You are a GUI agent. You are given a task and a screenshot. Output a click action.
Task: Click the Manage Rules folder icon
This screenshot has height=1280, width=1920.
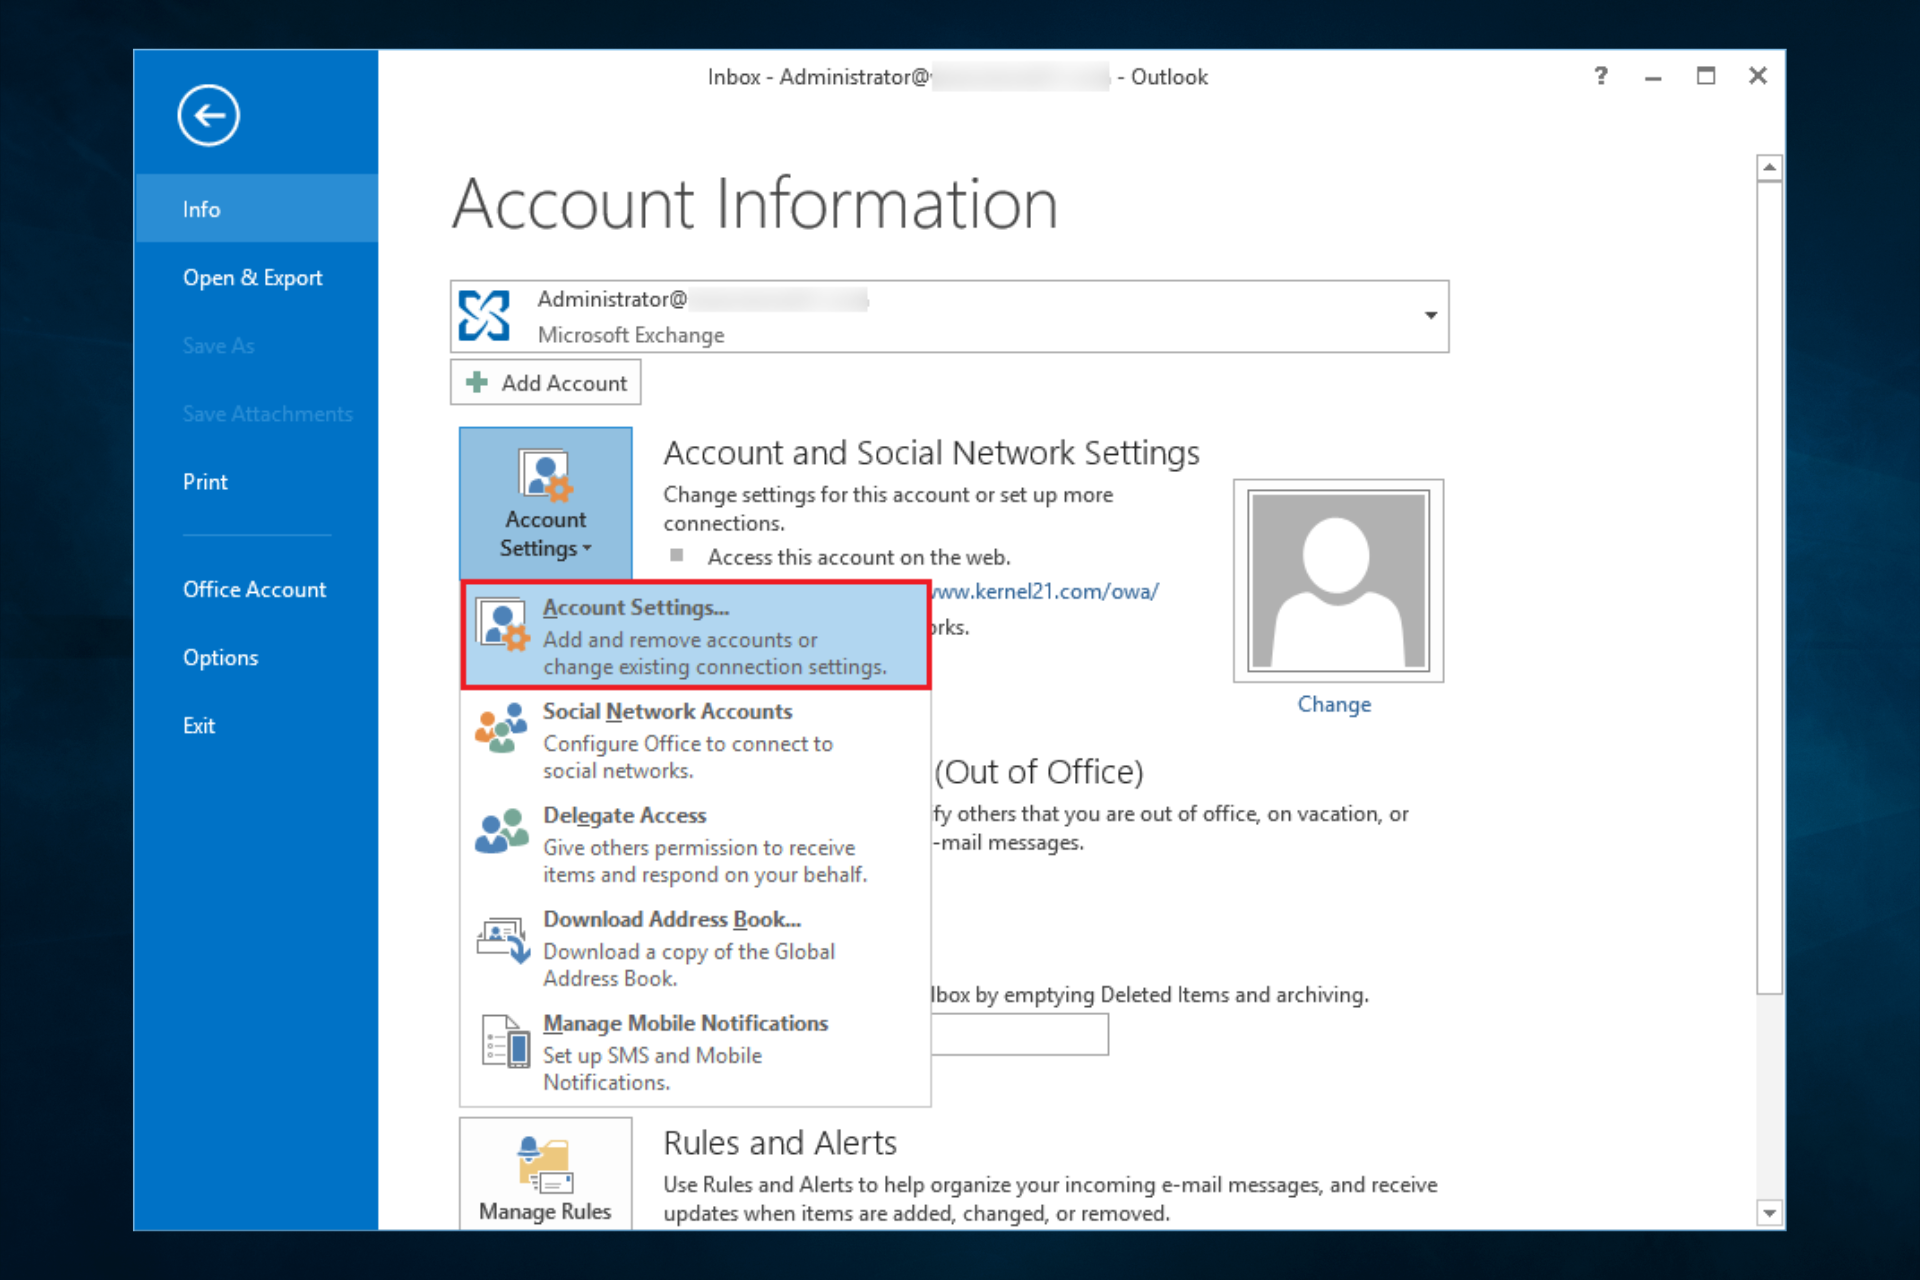point(544,1165)
